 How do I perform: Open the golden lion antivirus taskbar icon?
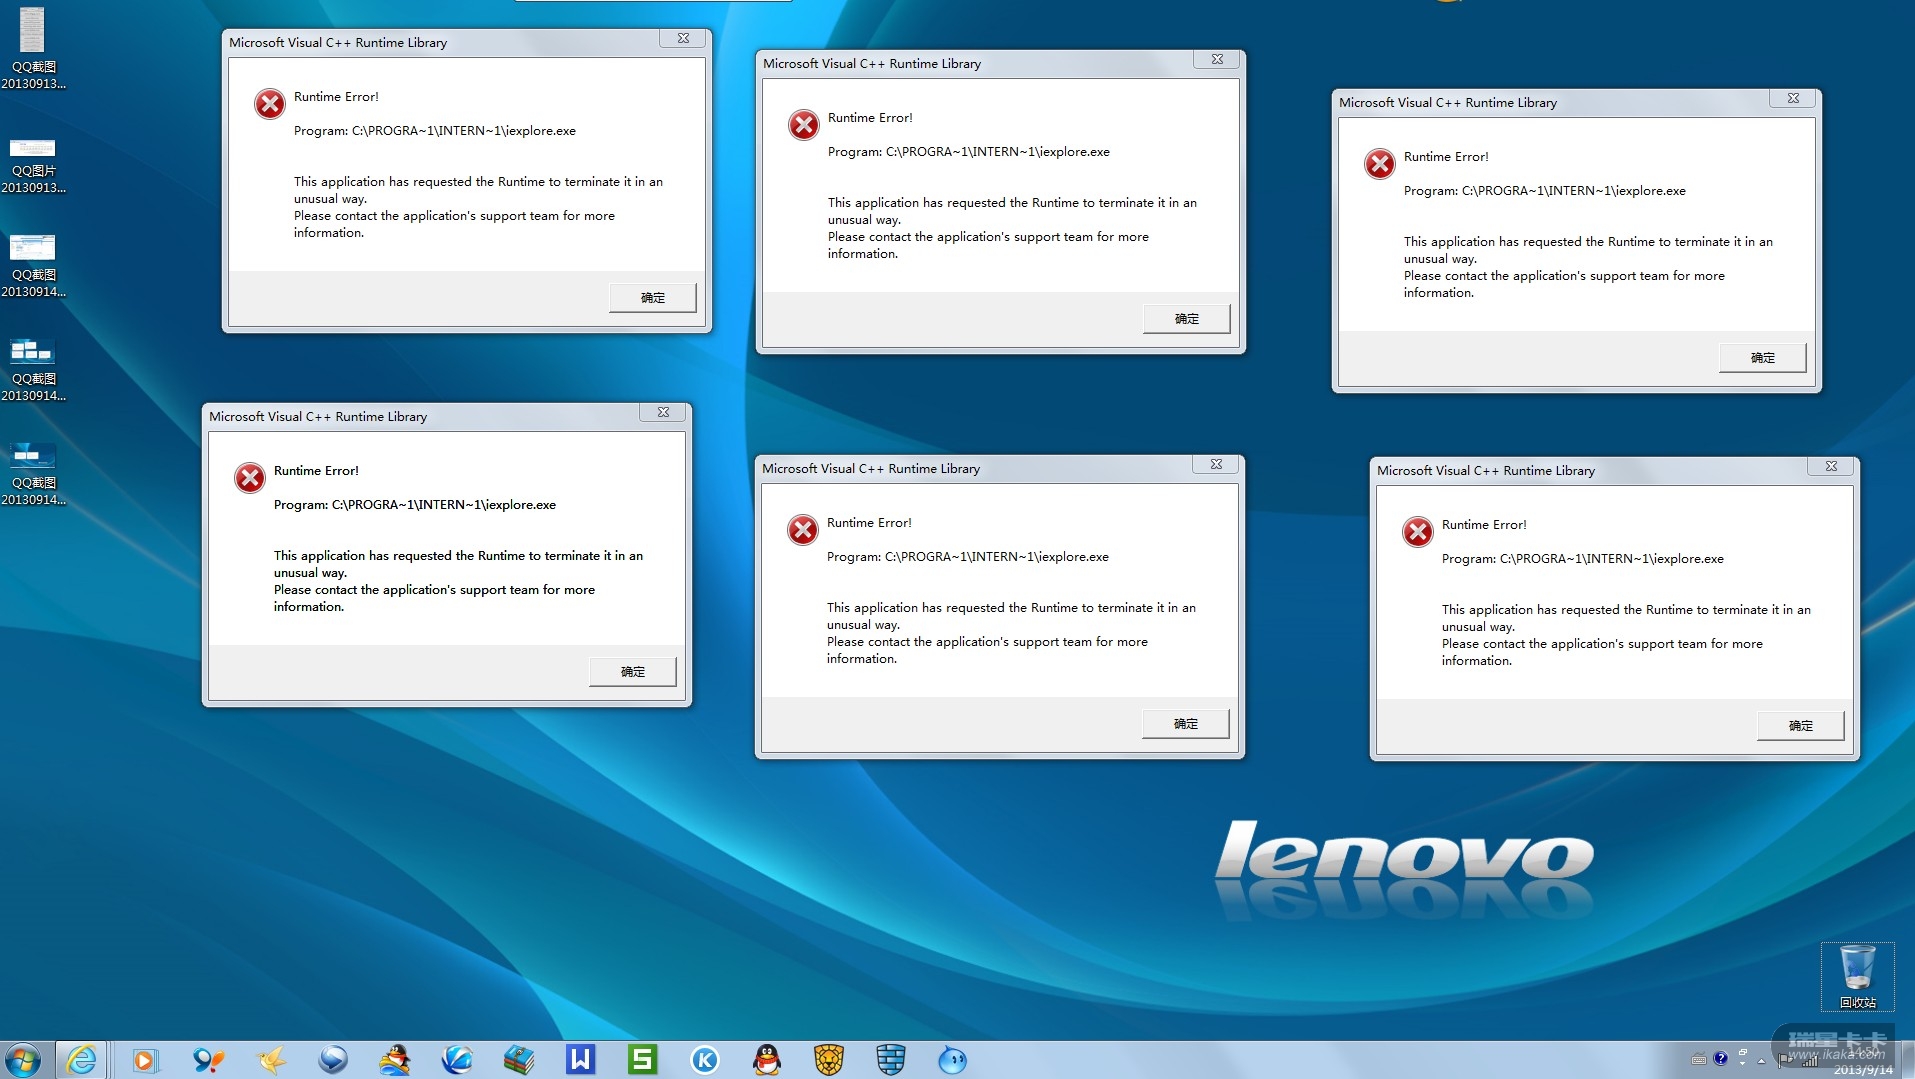[829, 1060]
